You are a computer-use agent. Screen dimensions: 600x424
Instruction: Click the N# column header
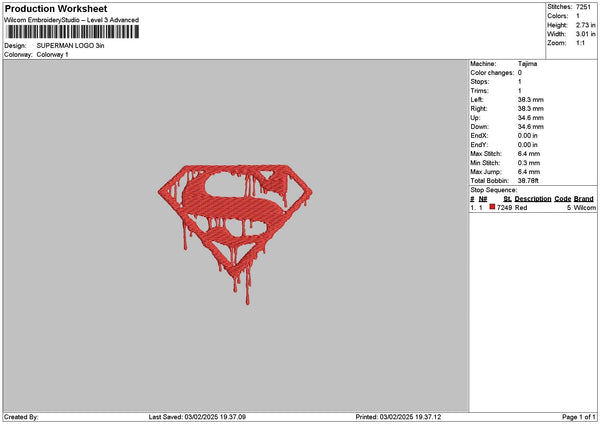(x=483, y=199)
